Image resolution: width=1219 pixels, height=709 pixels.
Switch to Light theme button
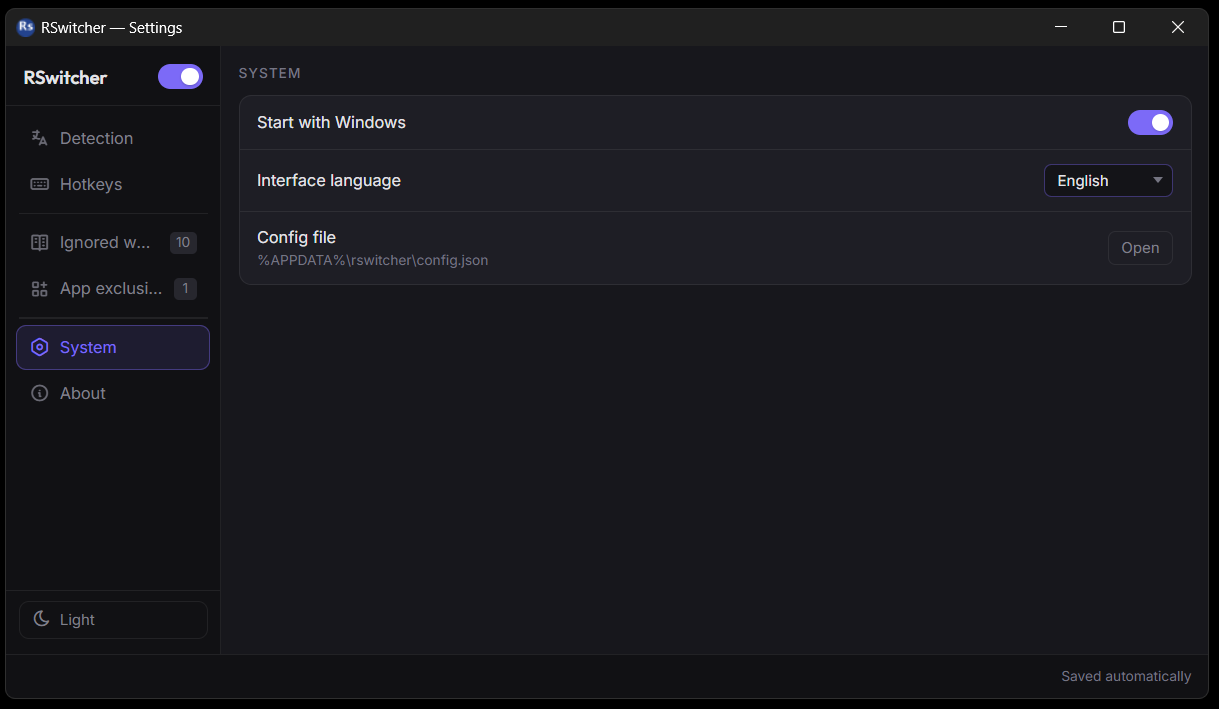click(113, 620)
